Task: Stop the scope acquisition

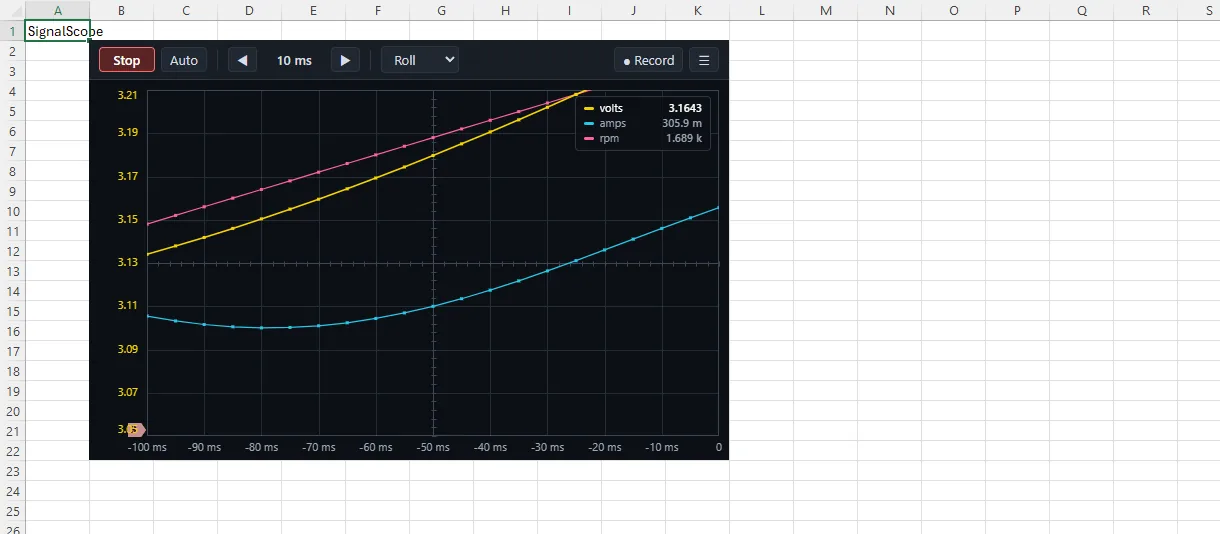Action: (127, 60)
